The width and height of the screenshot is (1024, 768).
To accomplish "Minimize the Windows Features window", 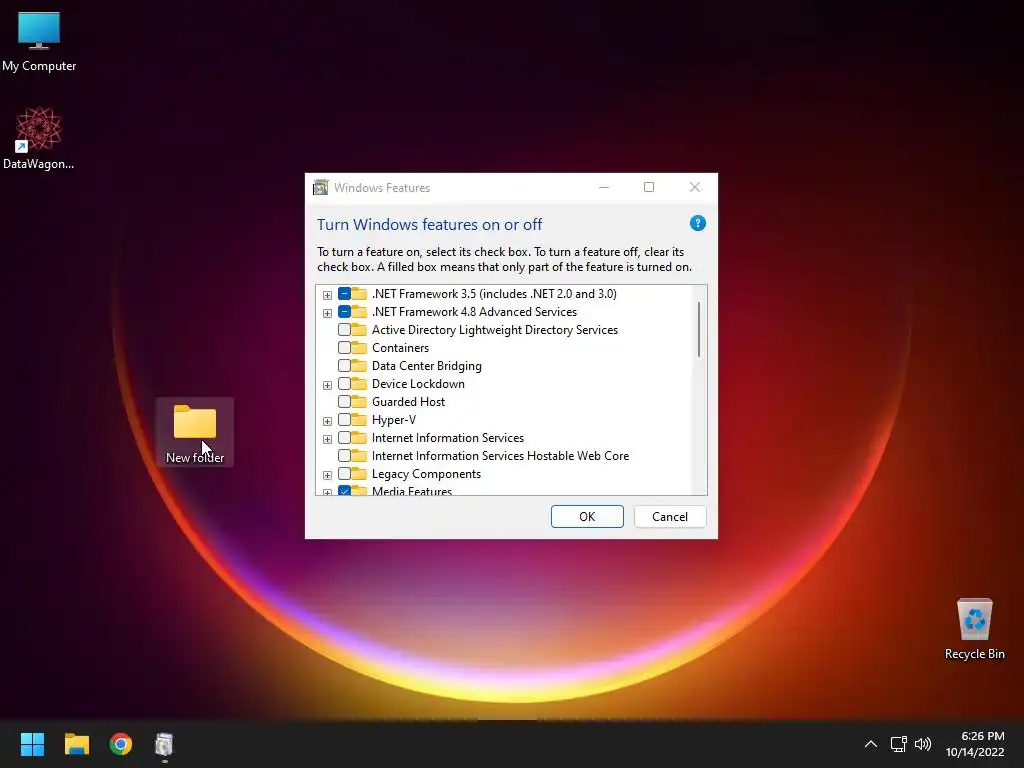I will tap(604, 187).
